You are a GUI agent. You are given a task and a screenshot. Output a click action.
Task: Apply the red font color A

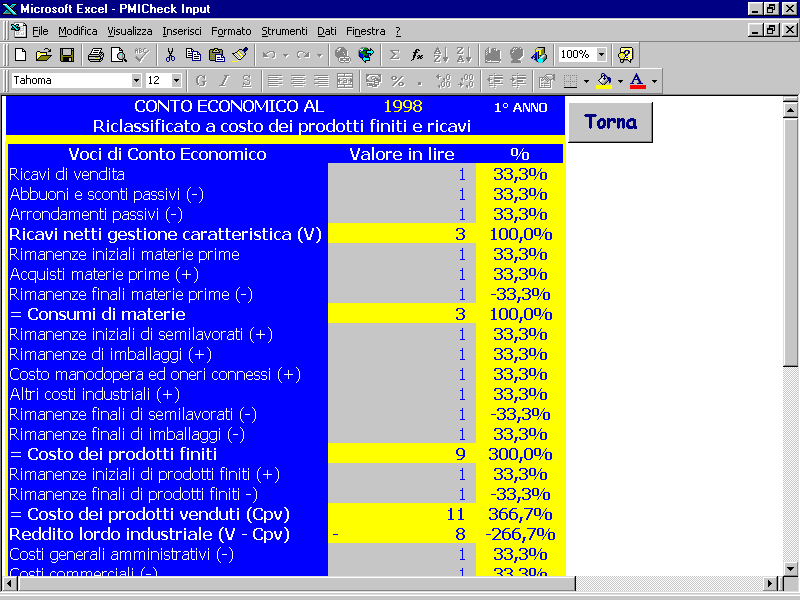[637, 81]
